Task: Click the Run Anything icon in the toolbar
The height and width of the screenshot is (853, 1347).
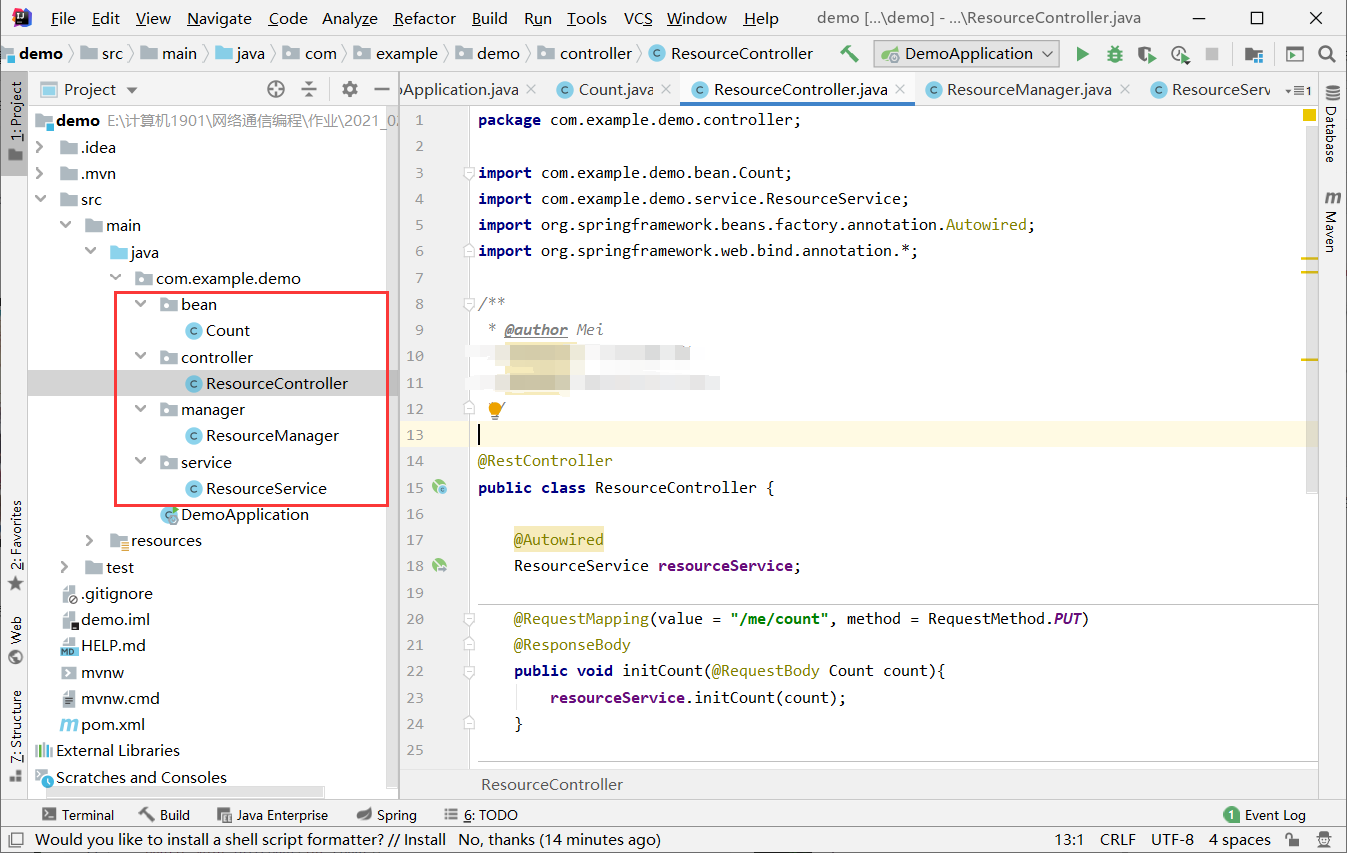Action: (x=1295, y=54)
